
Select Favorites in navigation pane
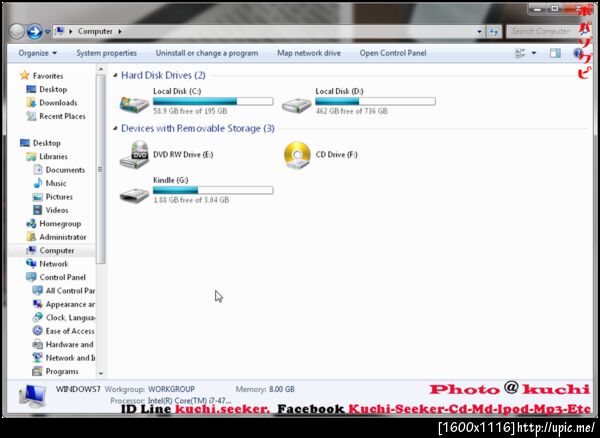click(x=48, y=76)
